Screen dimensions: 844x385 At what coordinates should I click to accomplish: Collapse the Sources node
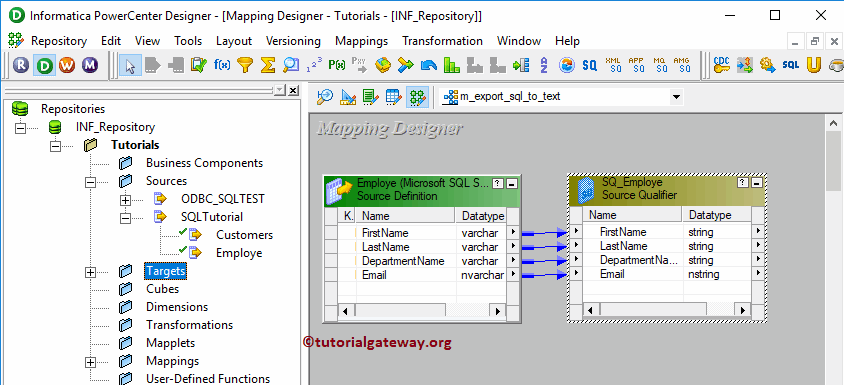point(90,182)
